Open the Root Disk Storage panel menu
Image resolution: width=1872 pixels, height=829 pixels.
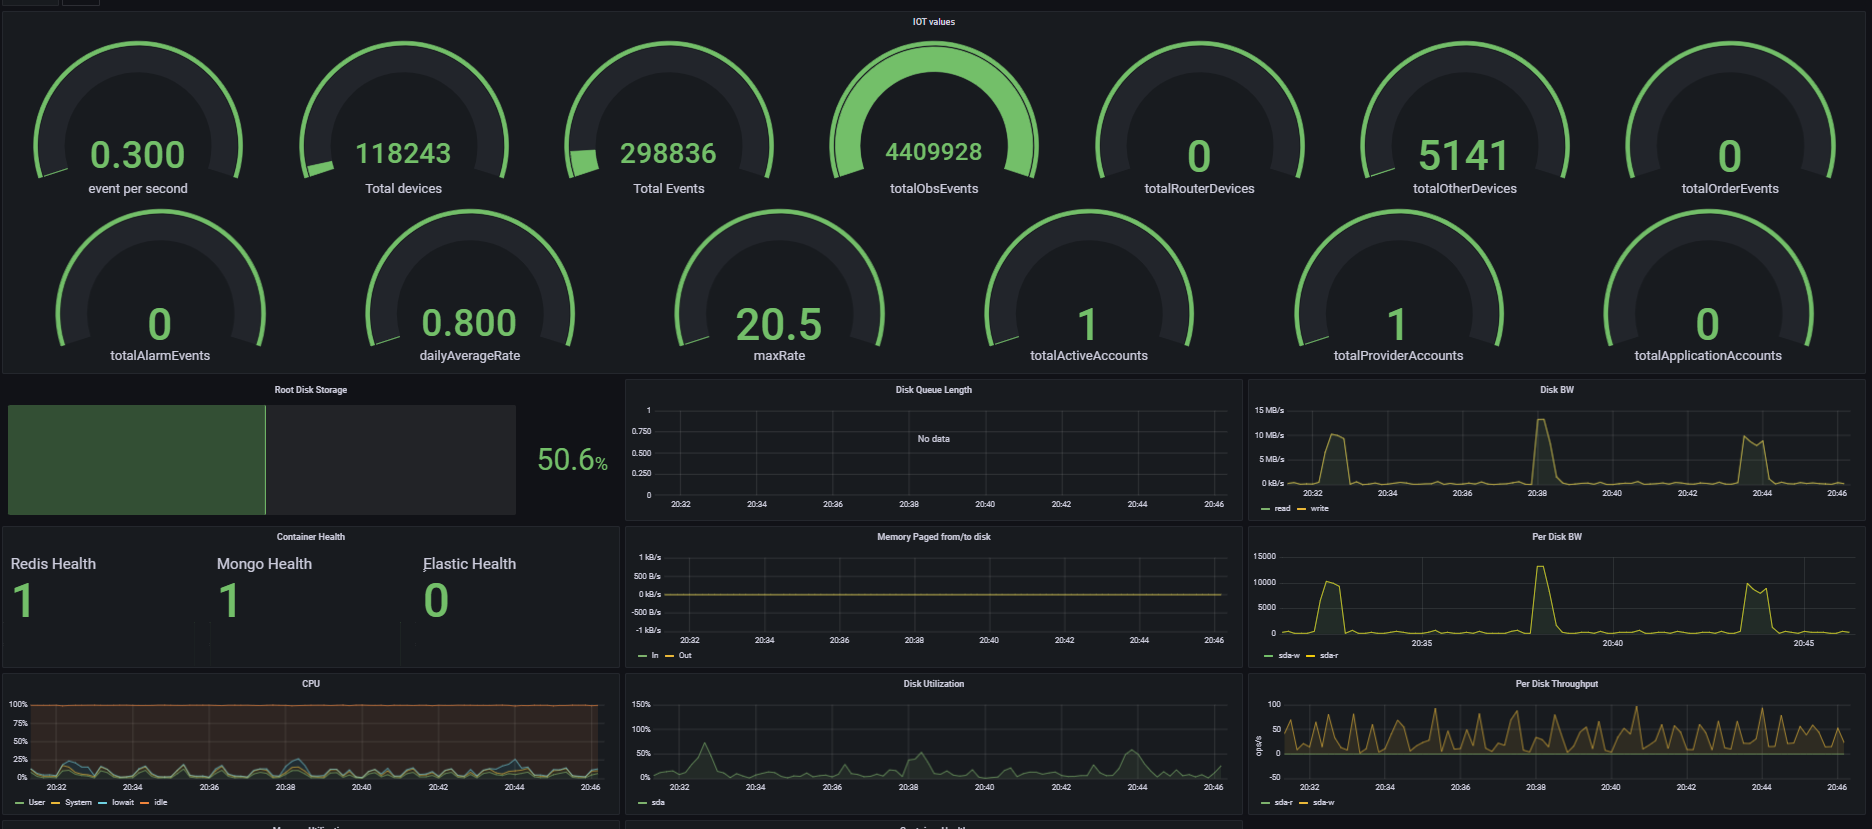click(x=311, y=390)
